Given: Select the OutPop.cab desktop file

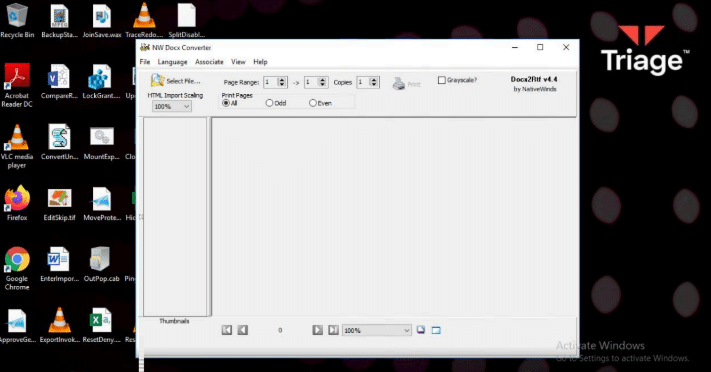Looking at the screenshot, I should tap(102, 264).
